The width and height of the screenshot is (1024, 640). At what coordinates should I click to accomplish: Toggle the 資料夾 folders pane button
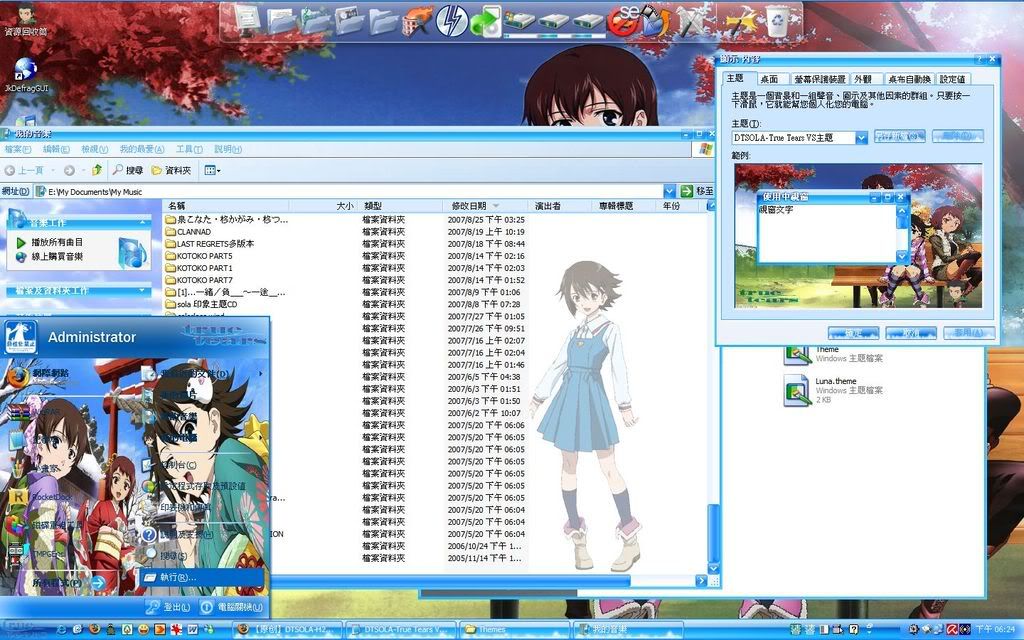tap(171, 170)
